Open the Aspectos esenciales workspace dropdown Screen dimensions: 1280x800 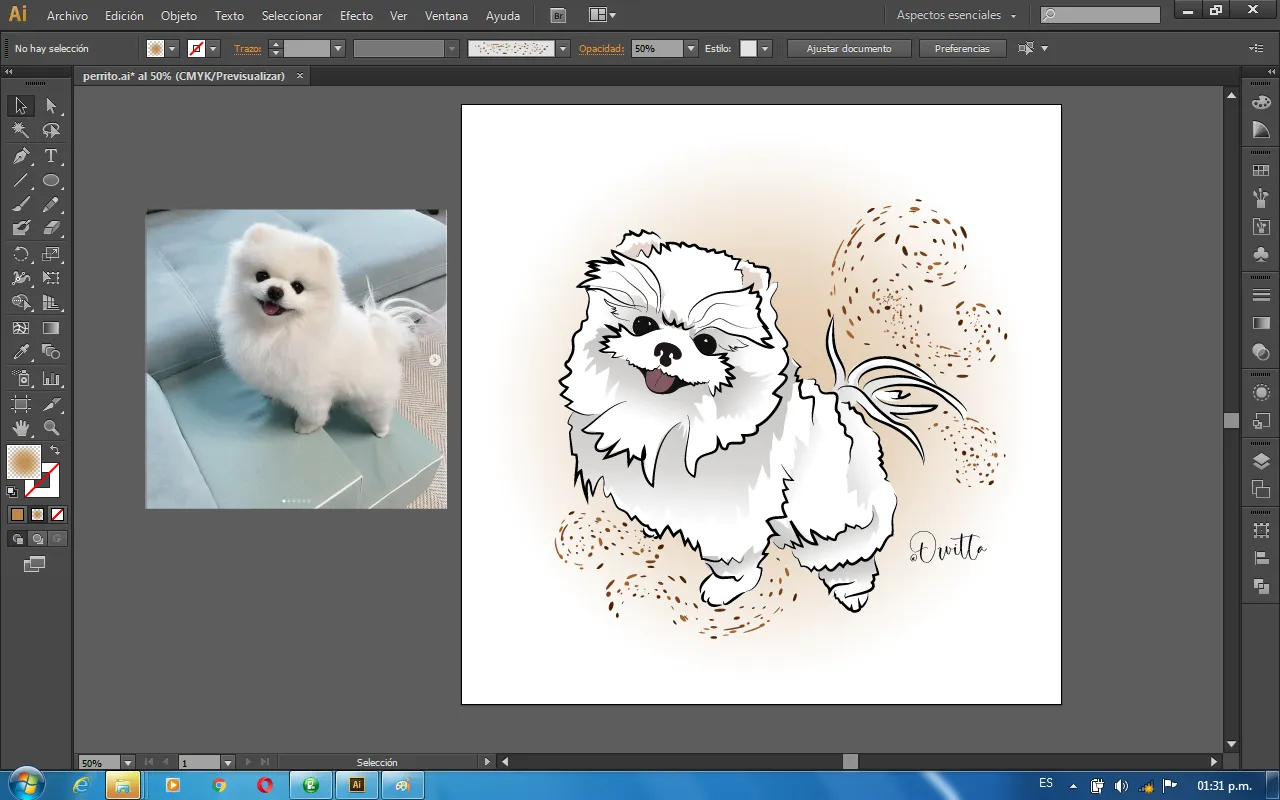[956, 15]
